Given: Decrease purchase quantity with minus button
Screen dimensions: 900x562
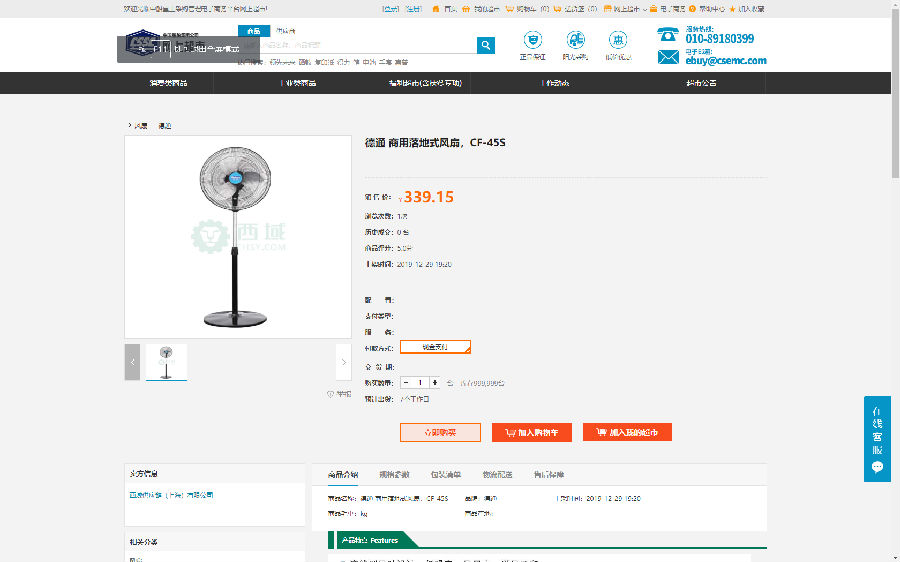Looking at the screenshot, I should pyautogui.click(x=406, y=382).
